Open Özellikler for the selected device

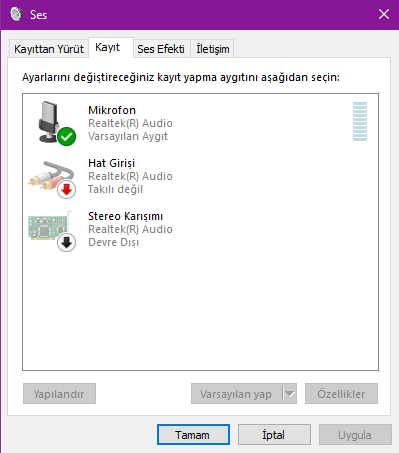coord(341,394)
